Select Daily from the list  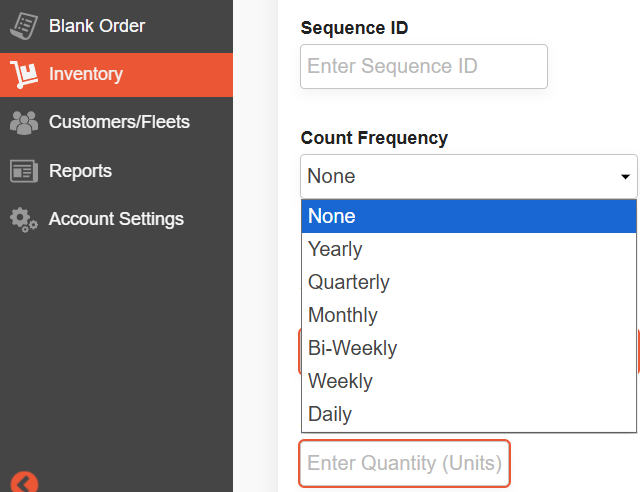pyautogui.click(x=469, y=414)
